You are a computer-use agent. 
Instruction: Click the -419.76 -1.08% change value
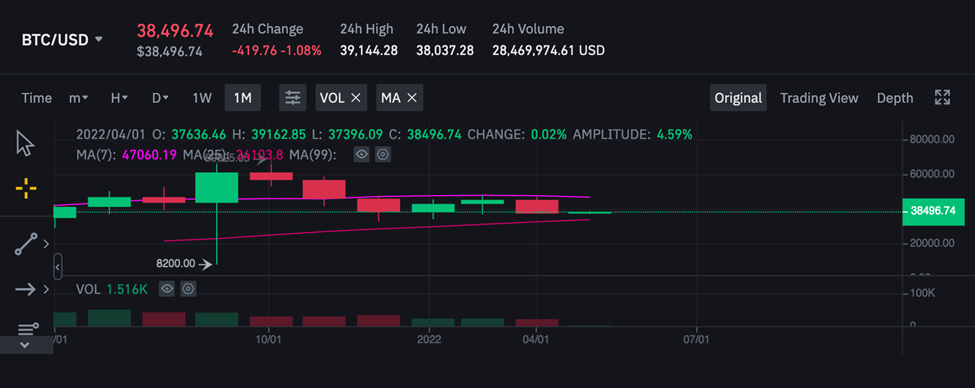pos(277,51)
